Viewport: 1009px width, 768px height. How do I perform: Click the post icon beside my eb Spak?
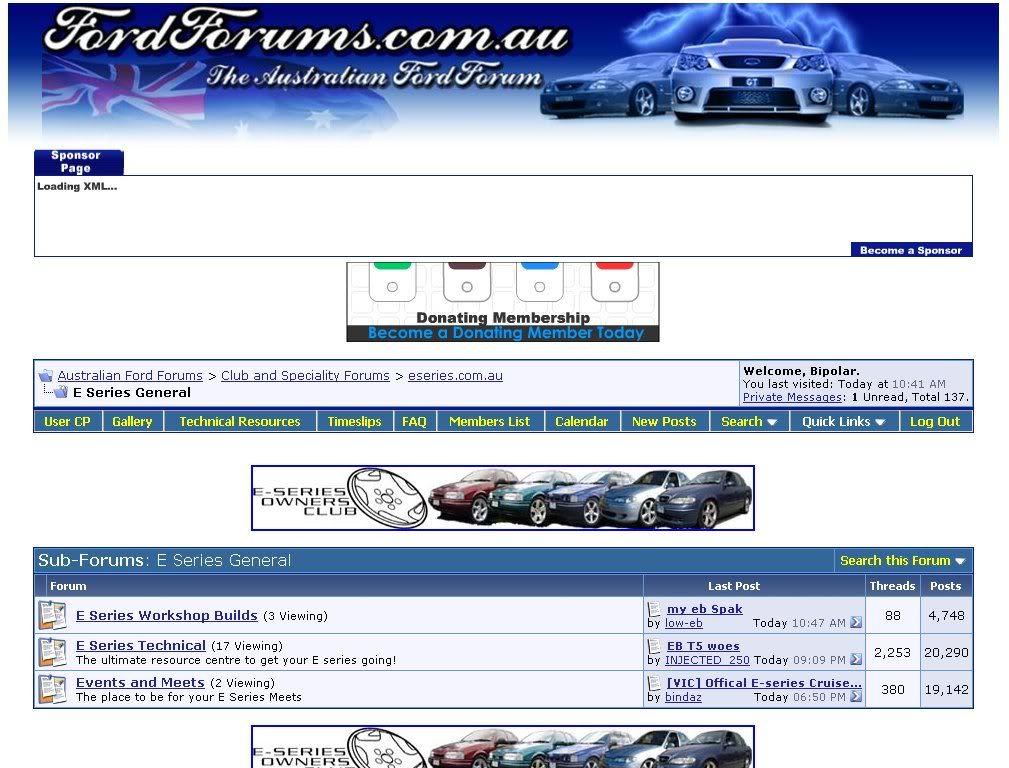(x=654, y=608)
